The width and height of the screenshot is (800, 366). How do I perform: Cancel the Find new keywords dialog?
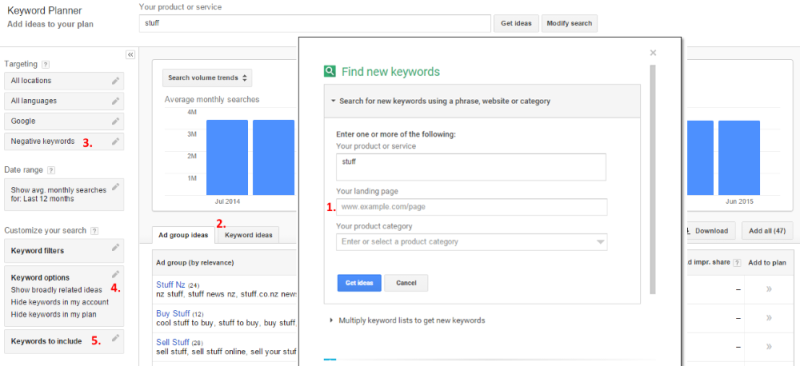[406, 283]
